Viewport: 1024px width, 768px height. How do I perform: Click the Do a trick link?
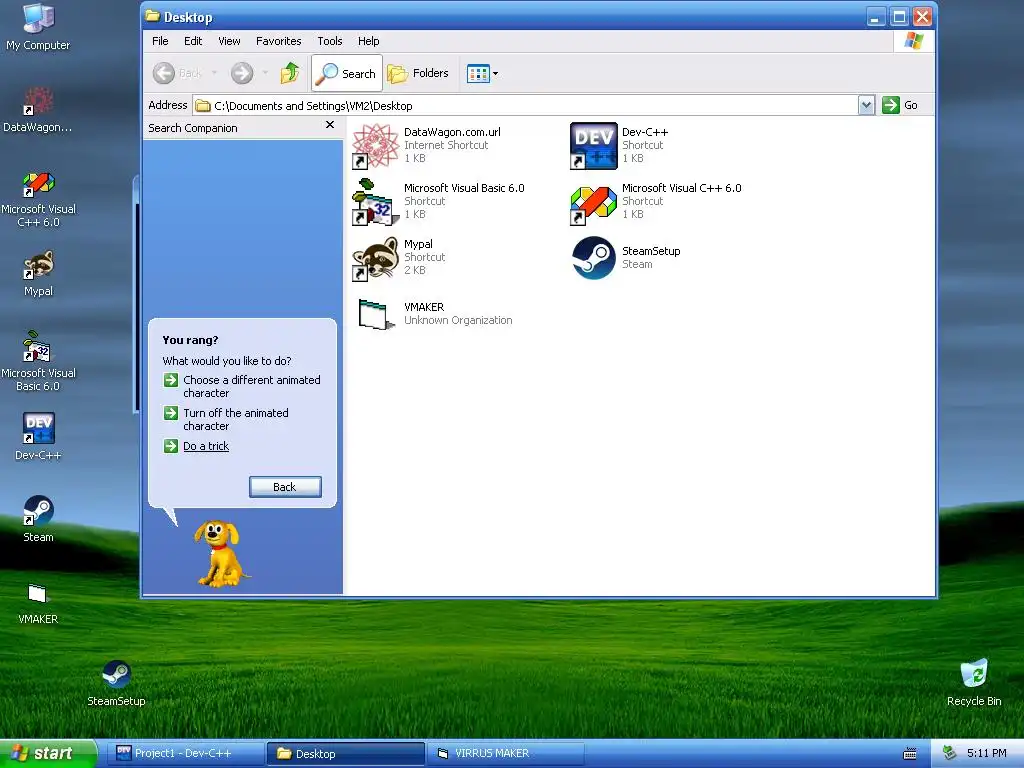click(206, 446)
